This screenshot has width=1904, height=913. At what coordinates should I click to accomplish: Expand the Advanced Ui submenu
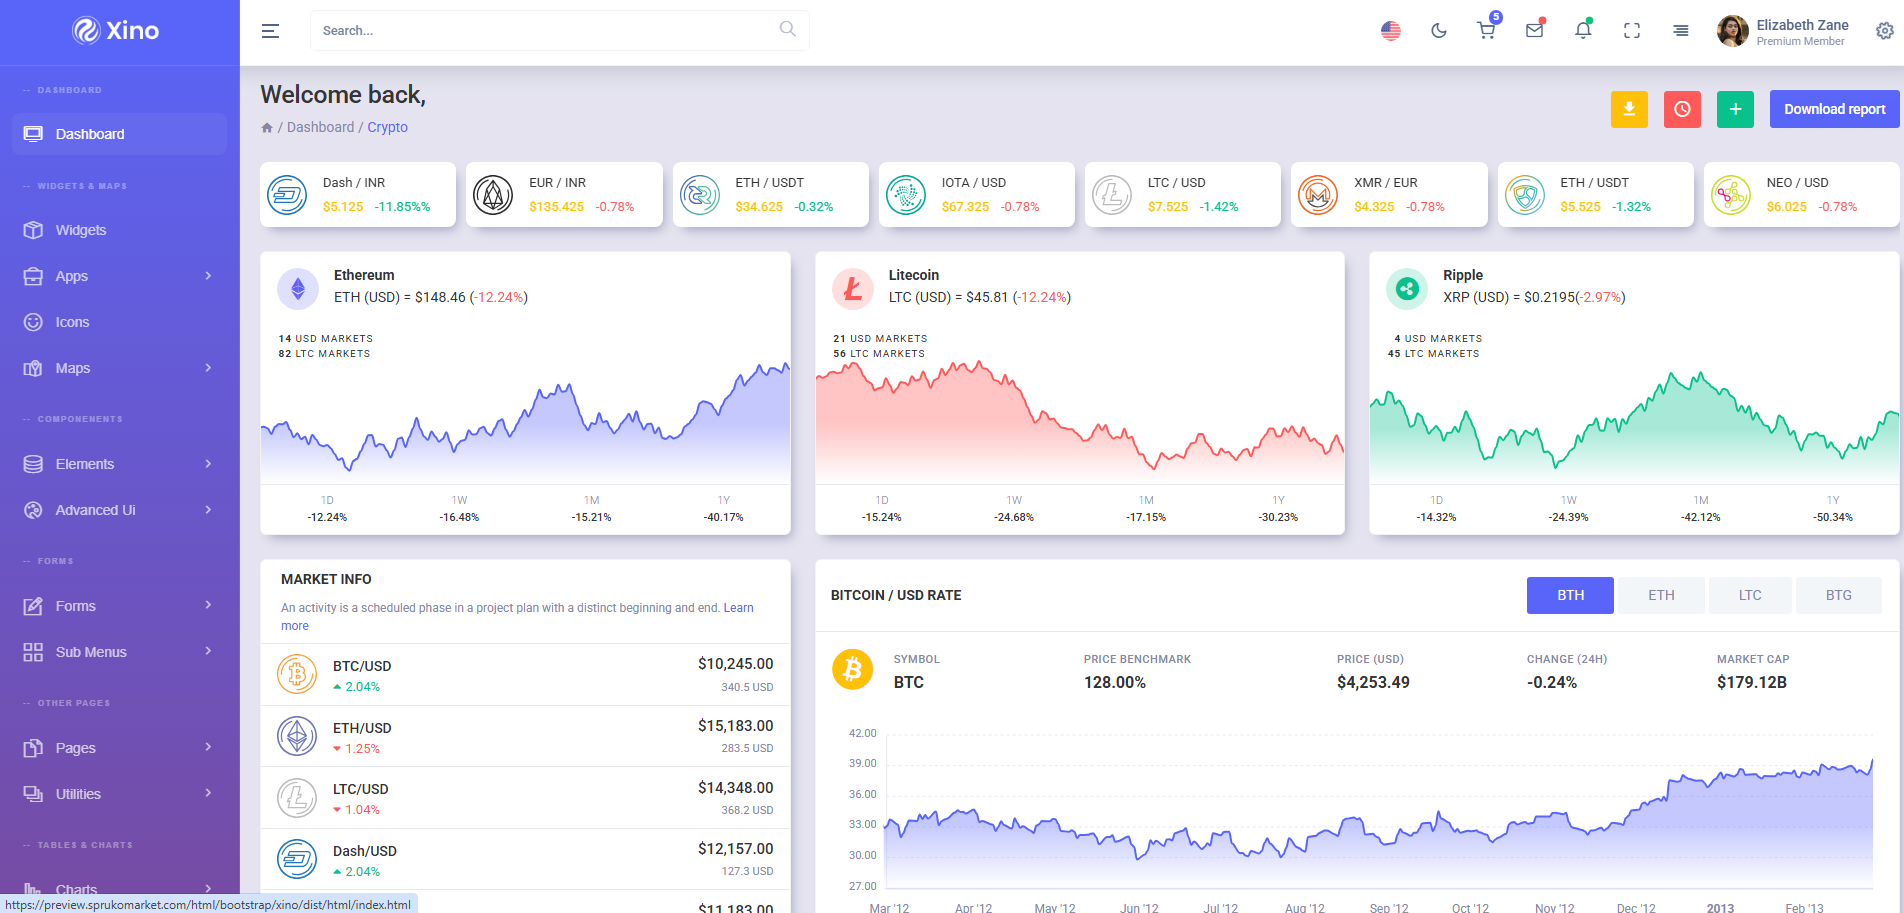[119, 510]
